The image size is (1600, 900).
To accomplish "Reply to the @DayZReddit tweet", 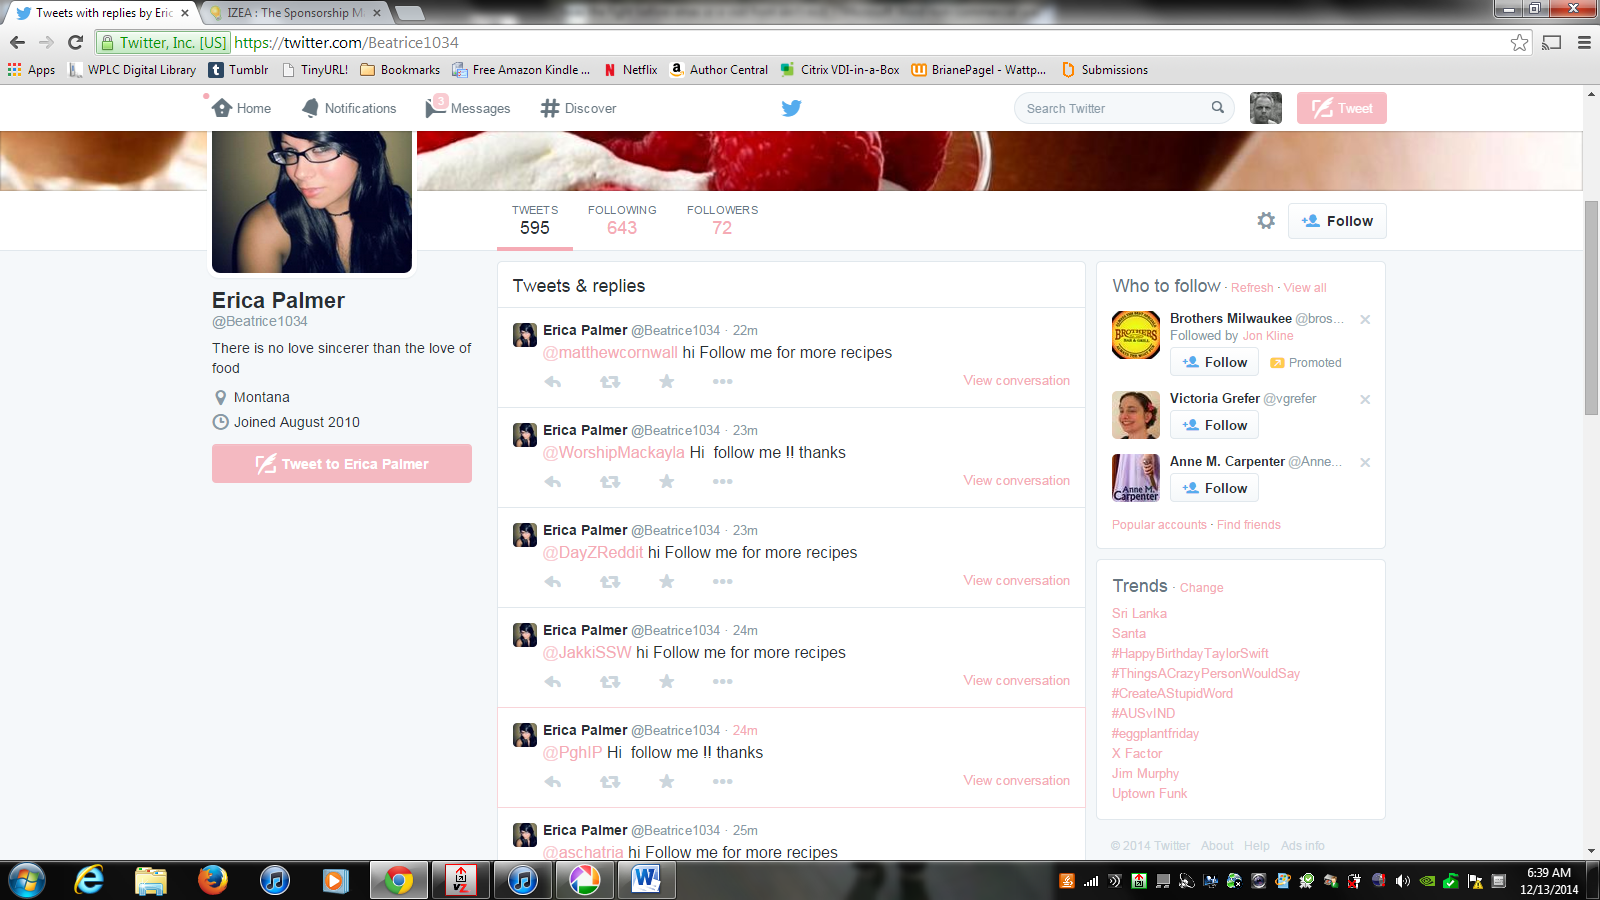I will point(553,581).
